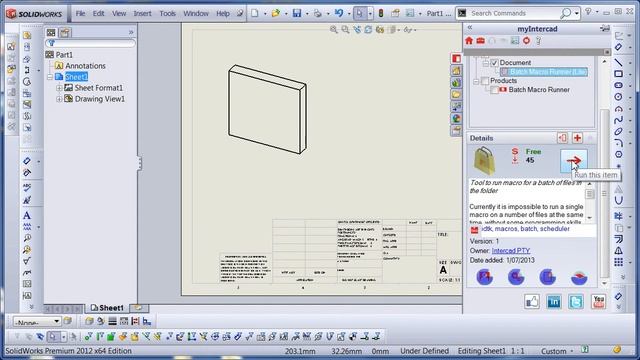This screenshot has width=640, height=360.
Task: Toggle the Document checkbox
Action: 494,63
